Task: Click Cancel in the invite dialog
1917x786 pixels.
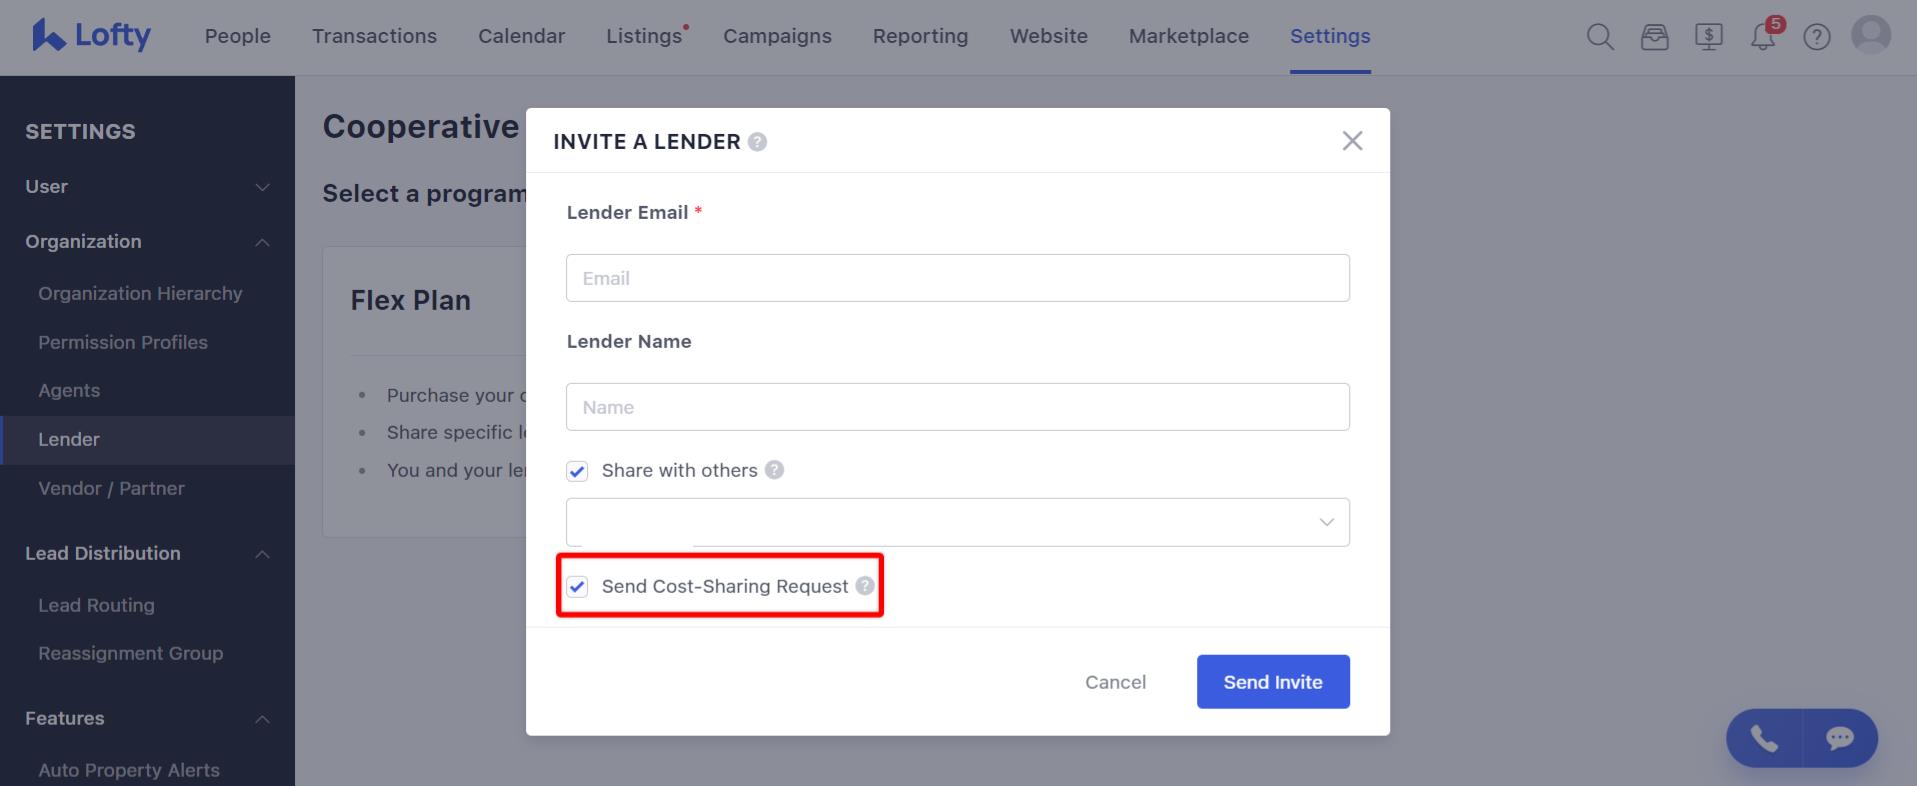Action: click(1116, 682)
